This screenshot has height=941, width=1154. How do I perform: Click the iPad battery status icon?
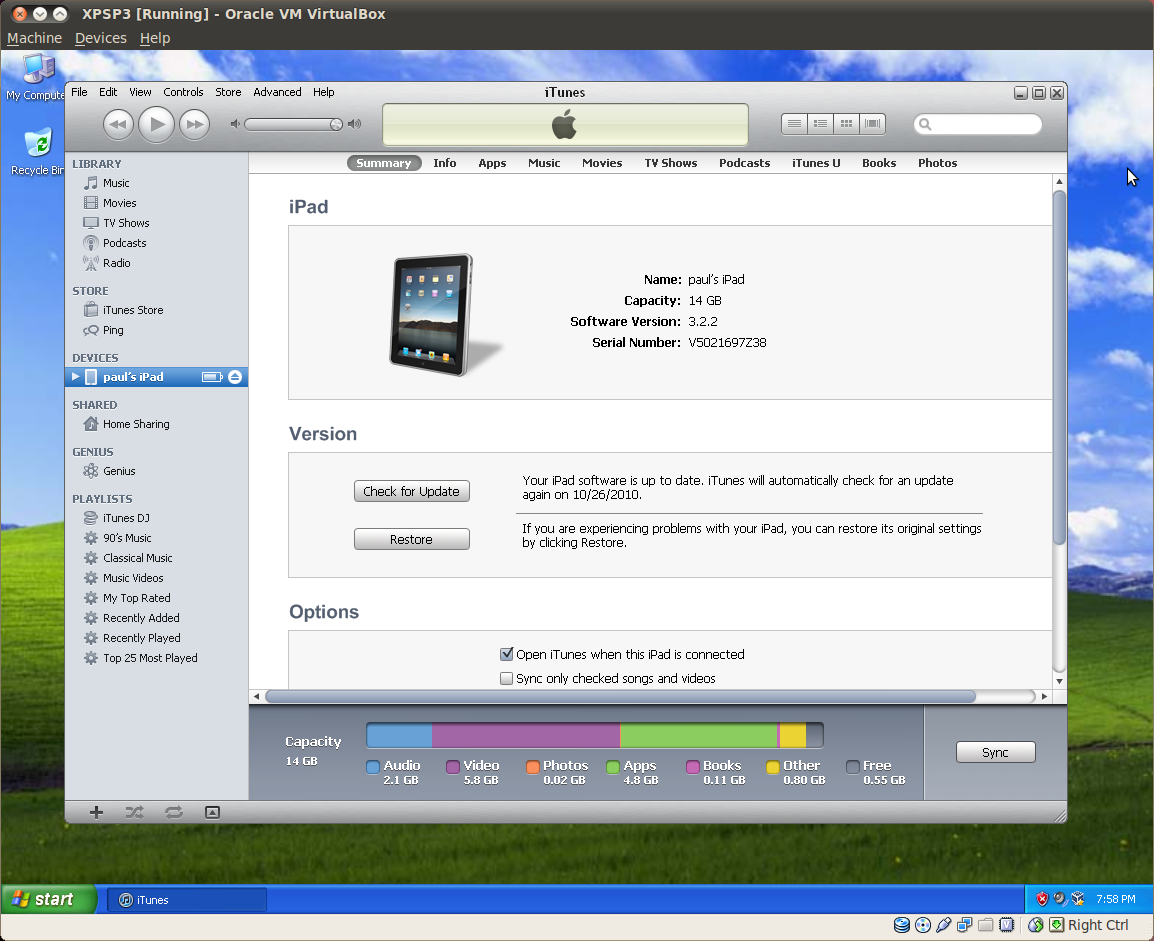pos(212,377)
